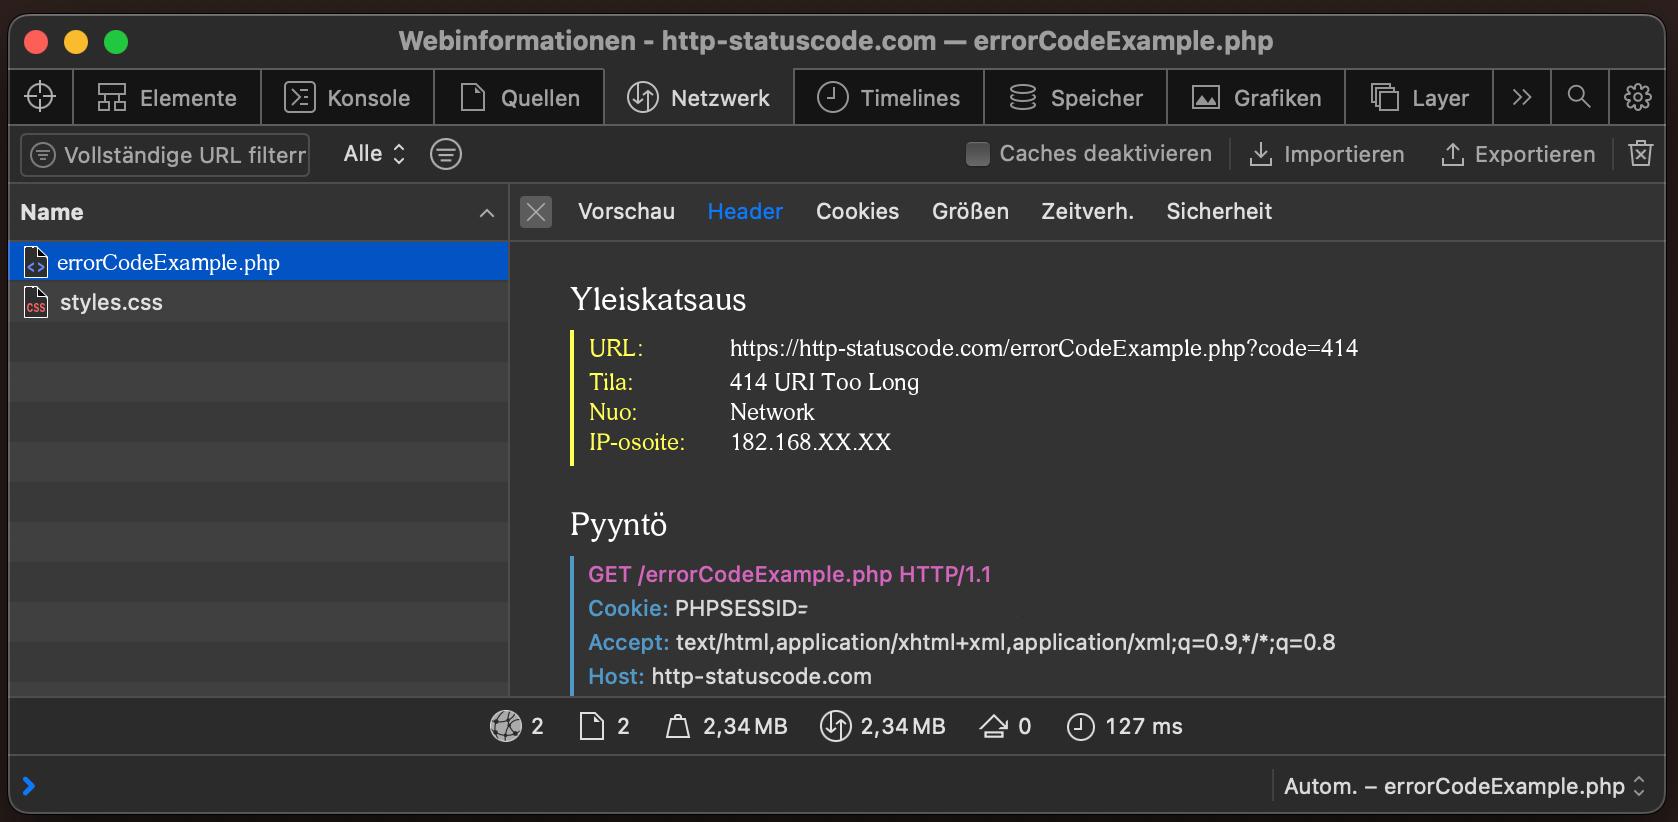1678x822 pixels.
Task: Open the search magnifier icon
Action: coord(1579,97)
